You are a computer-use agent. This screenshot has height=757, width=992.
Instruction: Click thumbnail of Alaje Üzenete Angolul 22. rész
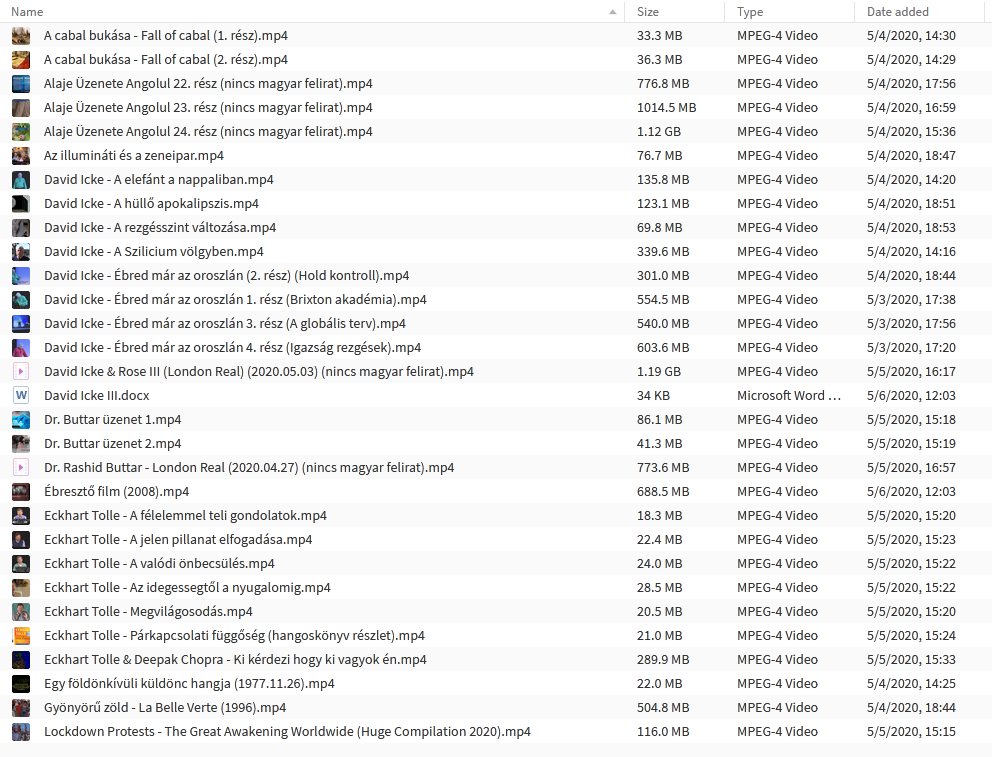click(21, 83)
